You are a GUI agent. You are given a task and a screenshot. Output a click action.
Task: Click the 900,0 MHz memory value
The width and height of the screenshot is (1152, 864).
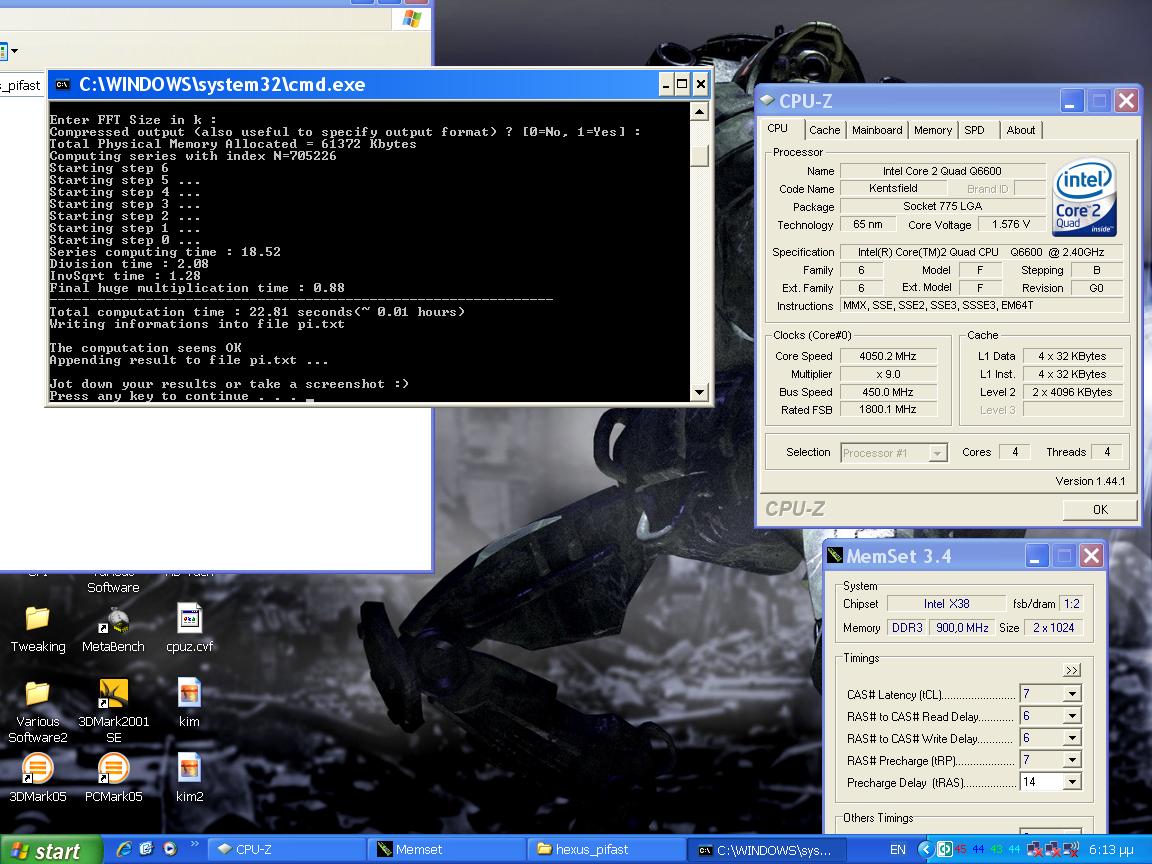[x=962, y=627]
